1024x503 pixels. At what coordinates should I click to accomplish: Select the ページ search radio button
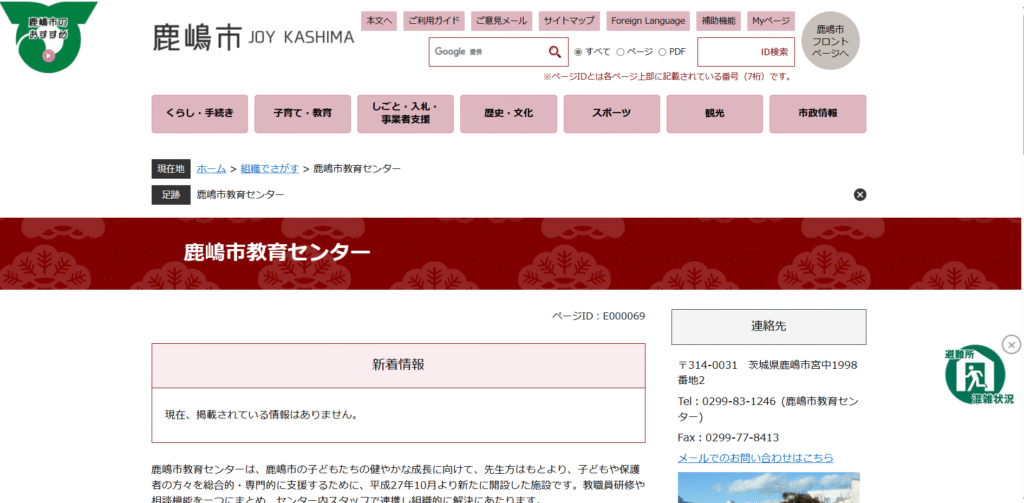click(620, 52)
